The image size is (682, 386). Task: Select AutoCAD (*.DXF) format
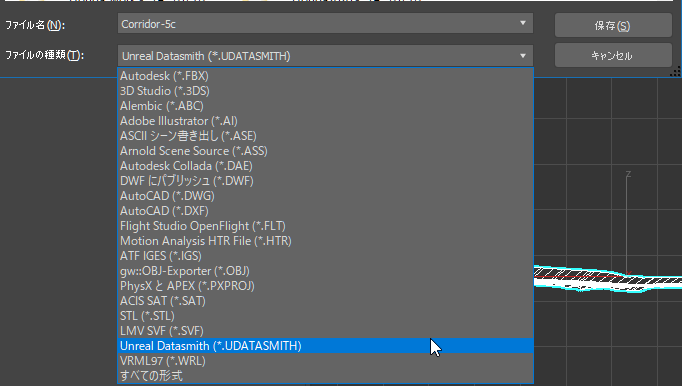(325, 211)
